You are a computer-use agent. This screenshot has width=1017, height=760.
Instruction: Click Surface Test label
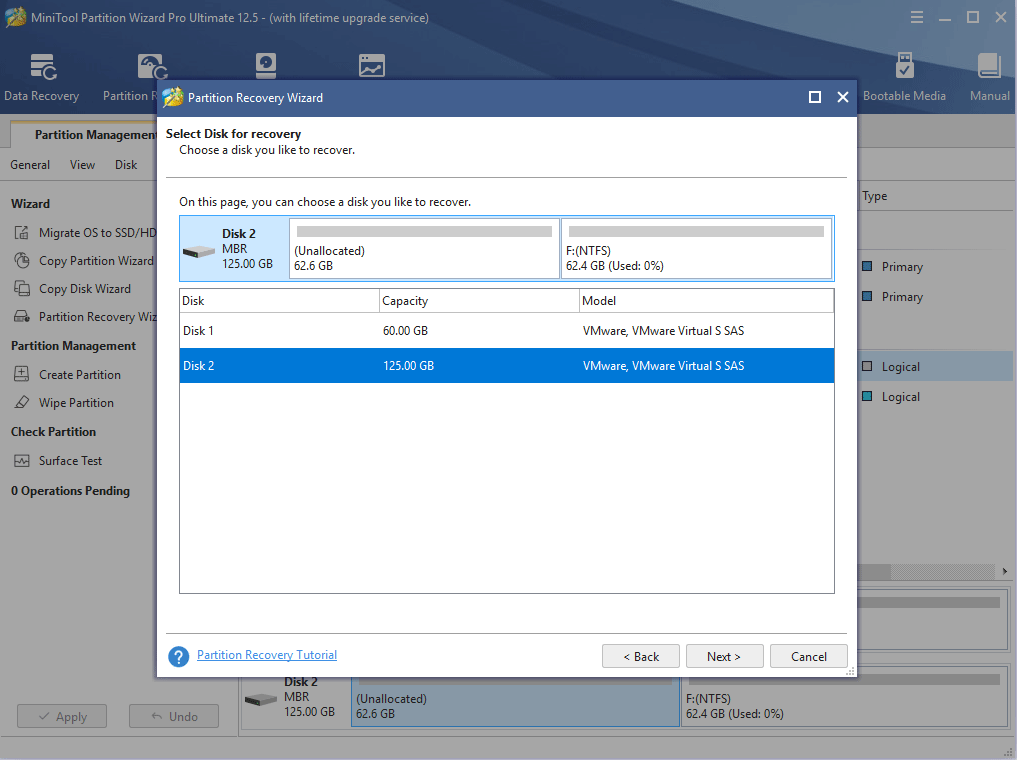pyautogui.click(x=71, y=460)
